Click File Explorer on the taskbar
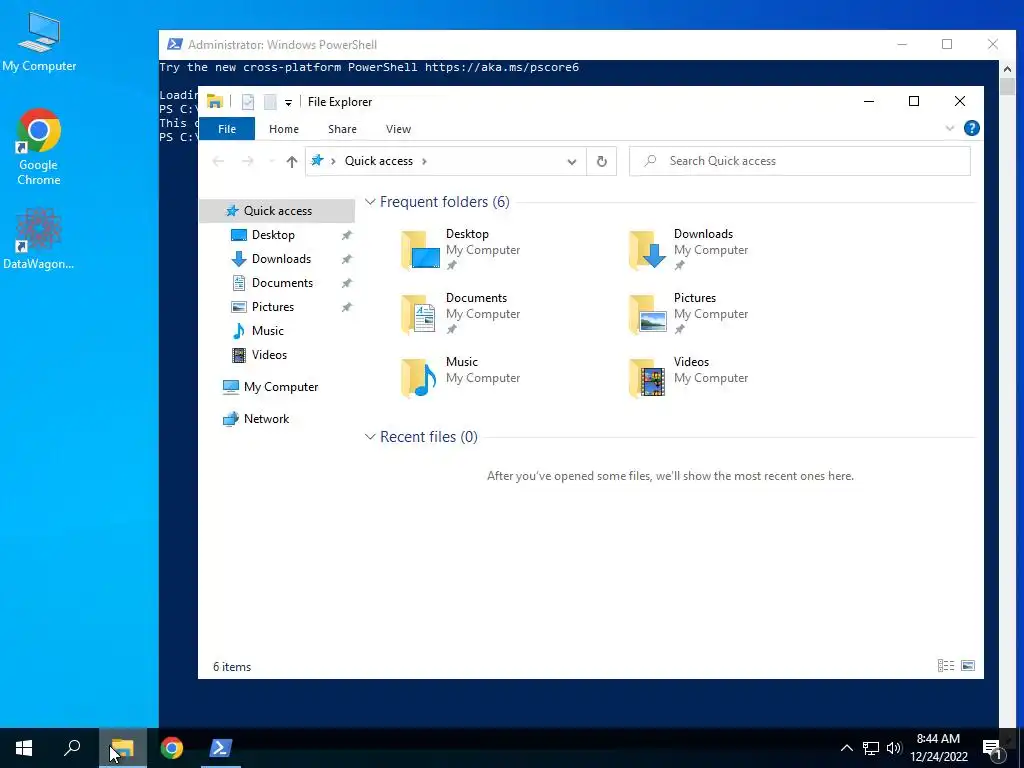 coord(122,748)
